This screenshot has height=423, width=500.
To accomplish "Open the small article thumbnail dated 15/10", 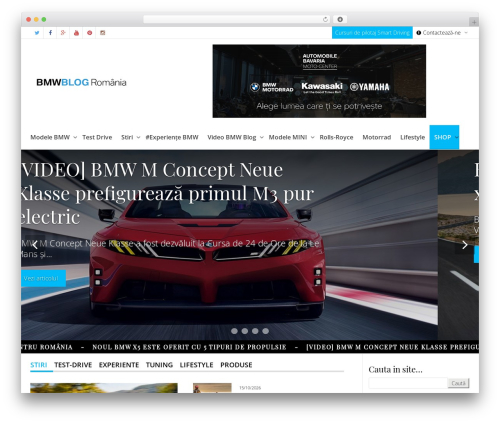I will coord(212,388).
